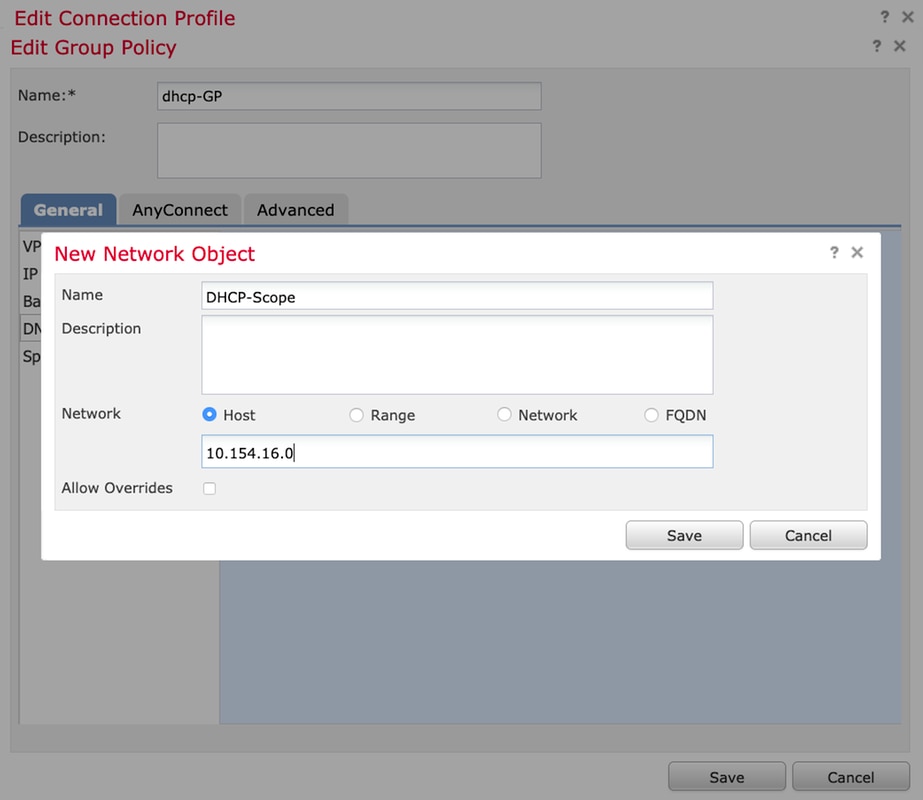Image resolution: width=923 pixels, height=800 pixels.
Task: Select the Host radio button
Action: (209, 414)
